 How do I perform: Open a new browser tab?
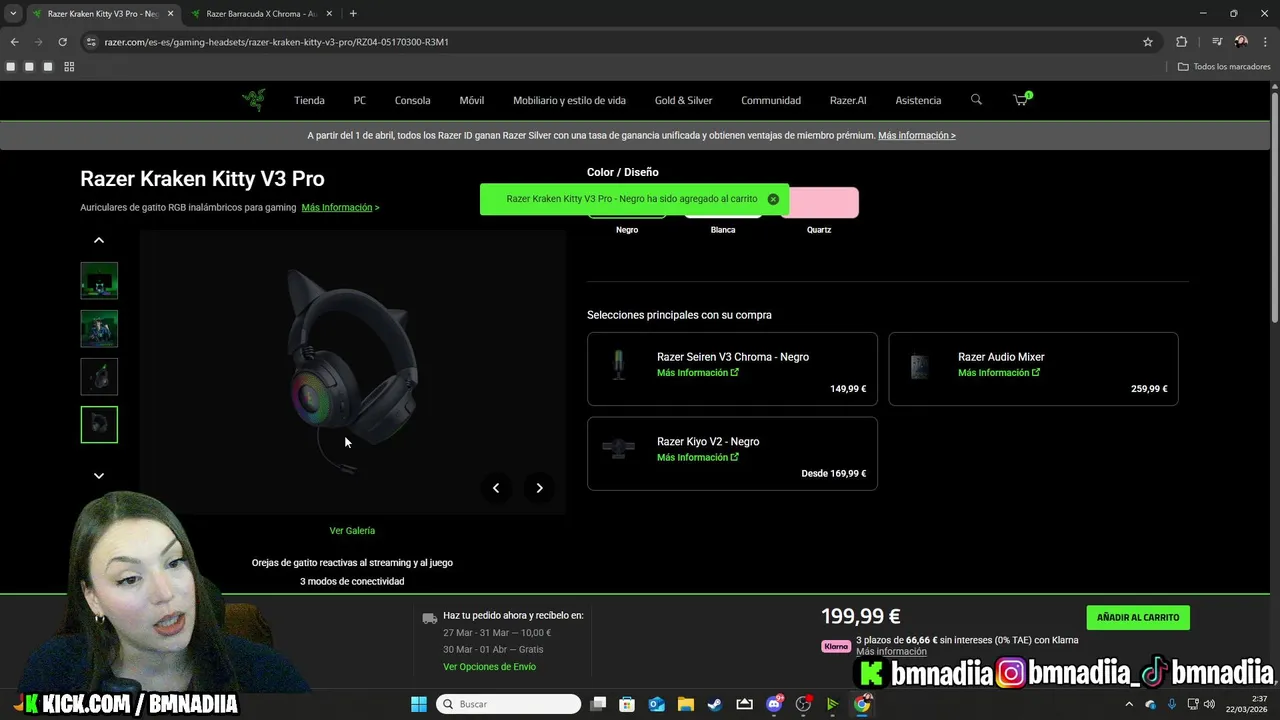(353, 14)
